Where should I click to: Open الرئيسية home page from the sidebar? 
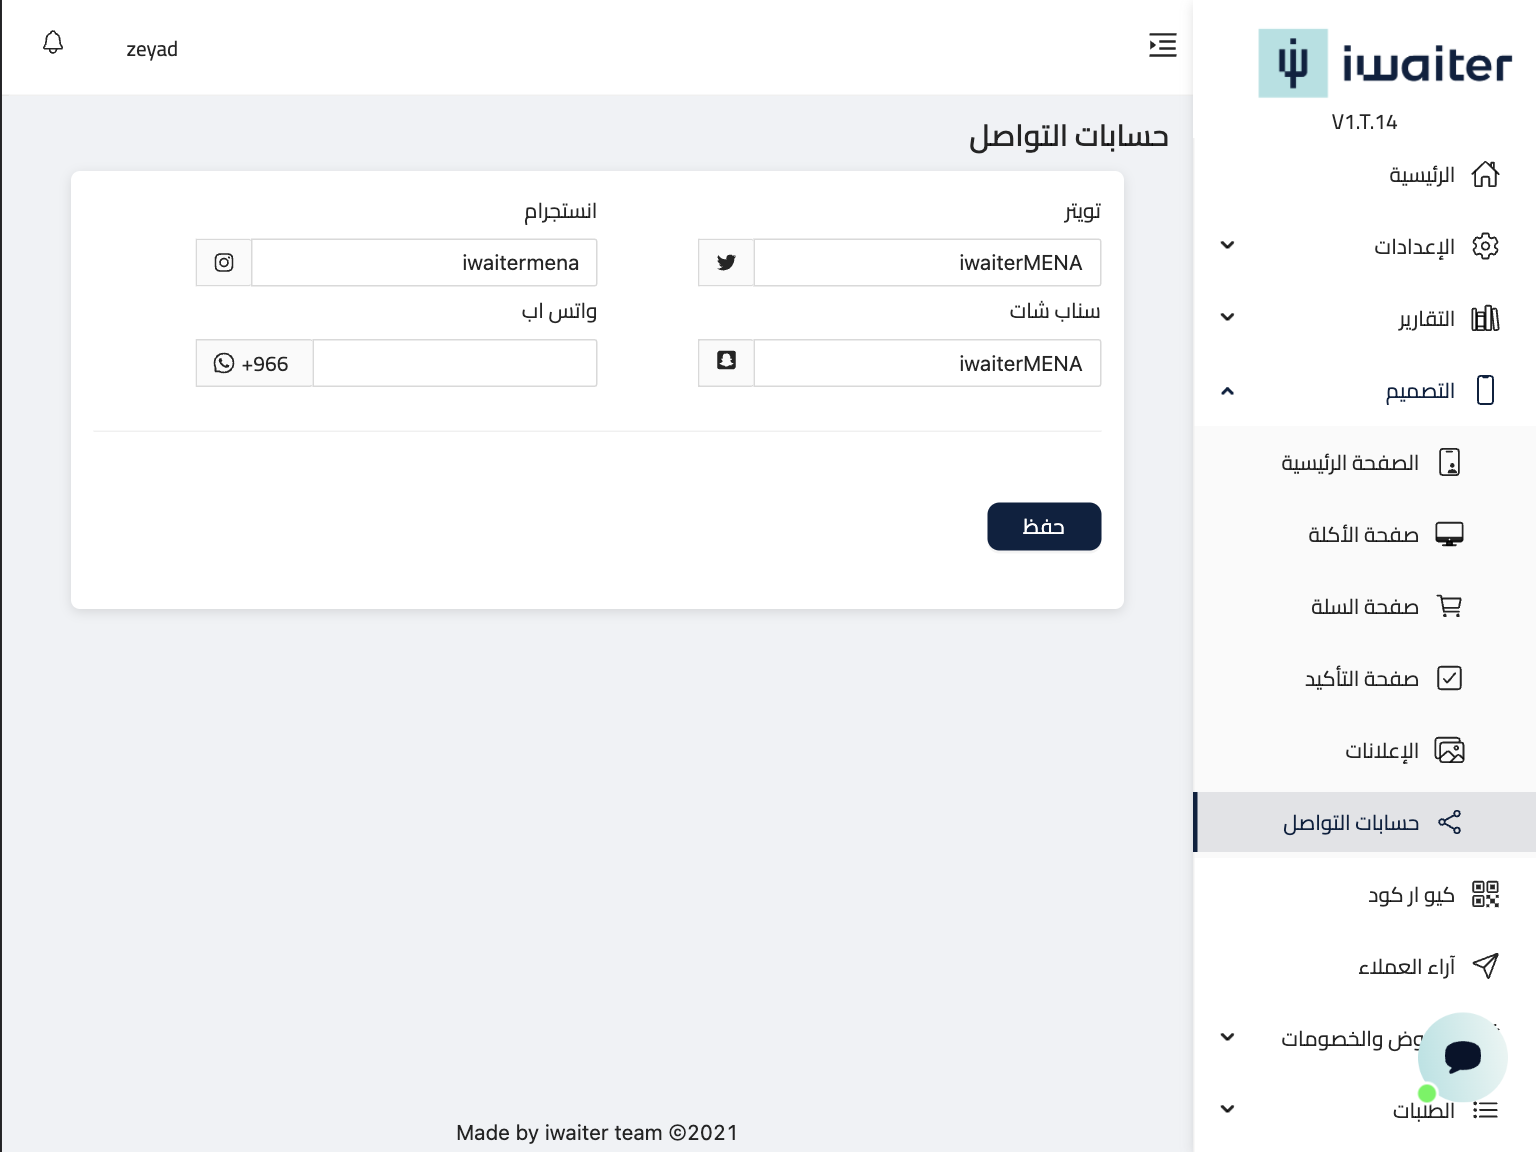click(1421, 175)
